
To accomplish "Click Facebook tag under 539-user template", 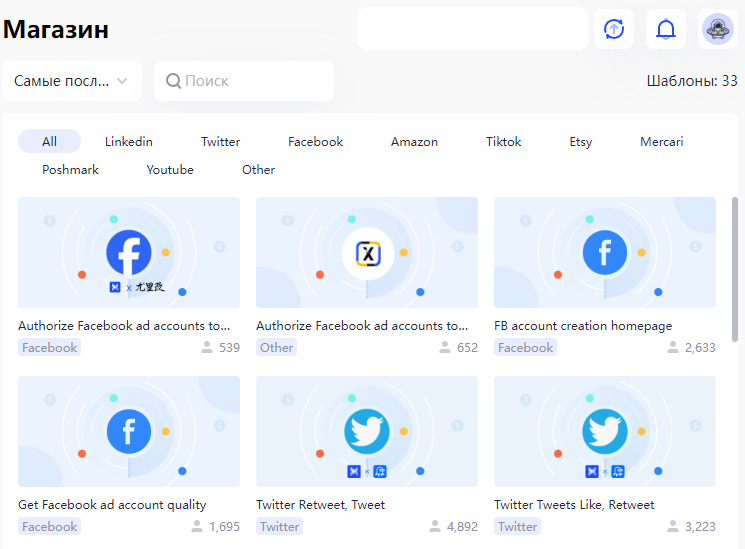I will pos(49,347).
